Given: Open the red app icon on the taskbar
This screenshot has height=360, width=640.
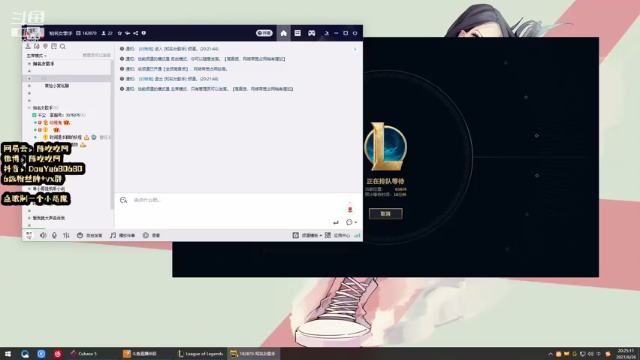Looking at the screenshot, I should [x=58, y=353].
